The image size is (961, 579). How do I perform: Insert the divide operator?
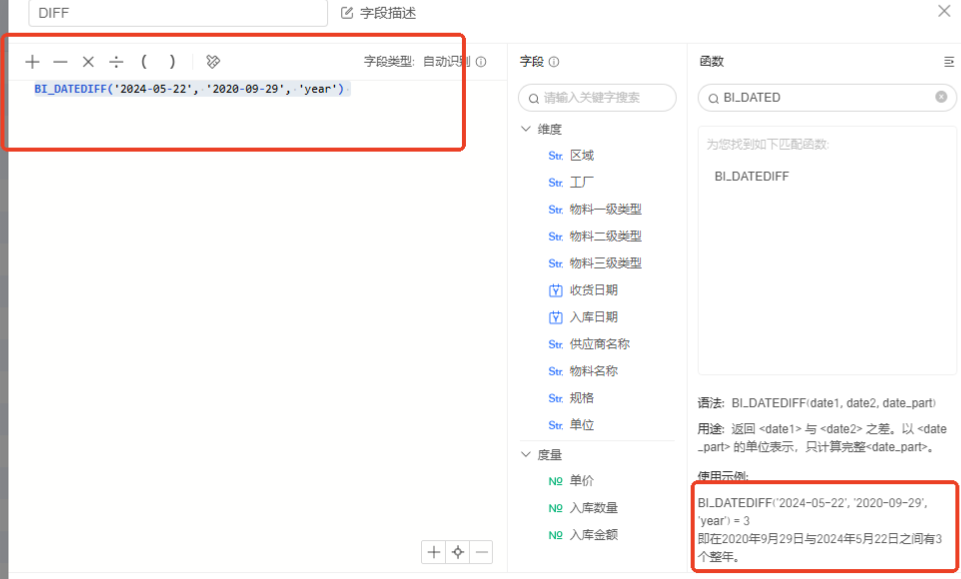pos(116,62)
